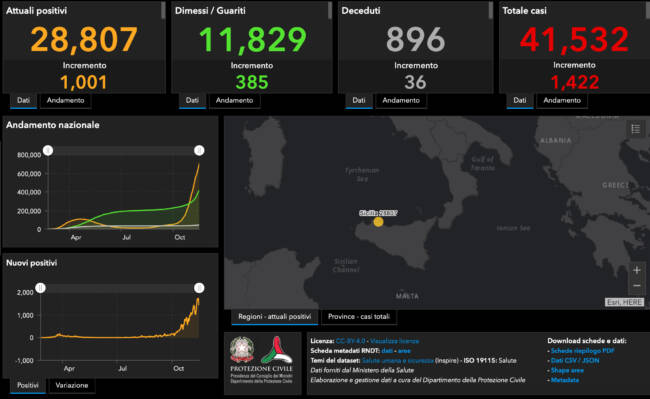The width and height of the screenshot is (650, 399).
Task: Click the Italian Republic emblem logo
Action: [242, 349]
